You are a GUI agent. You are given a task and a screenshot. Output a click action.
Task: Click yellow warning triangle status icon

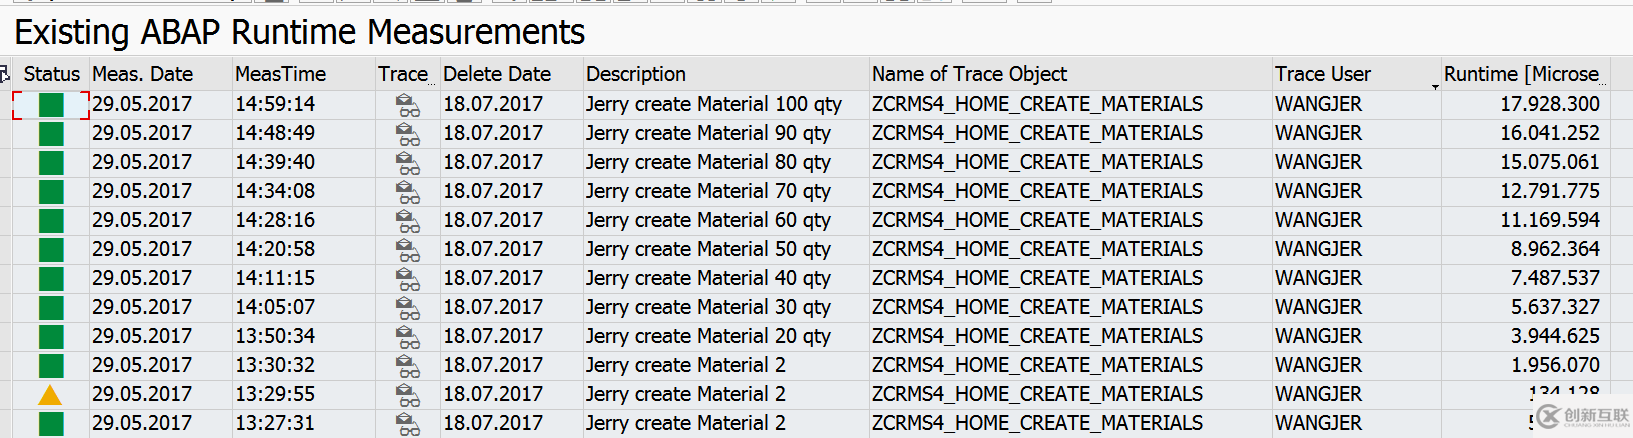50,395
